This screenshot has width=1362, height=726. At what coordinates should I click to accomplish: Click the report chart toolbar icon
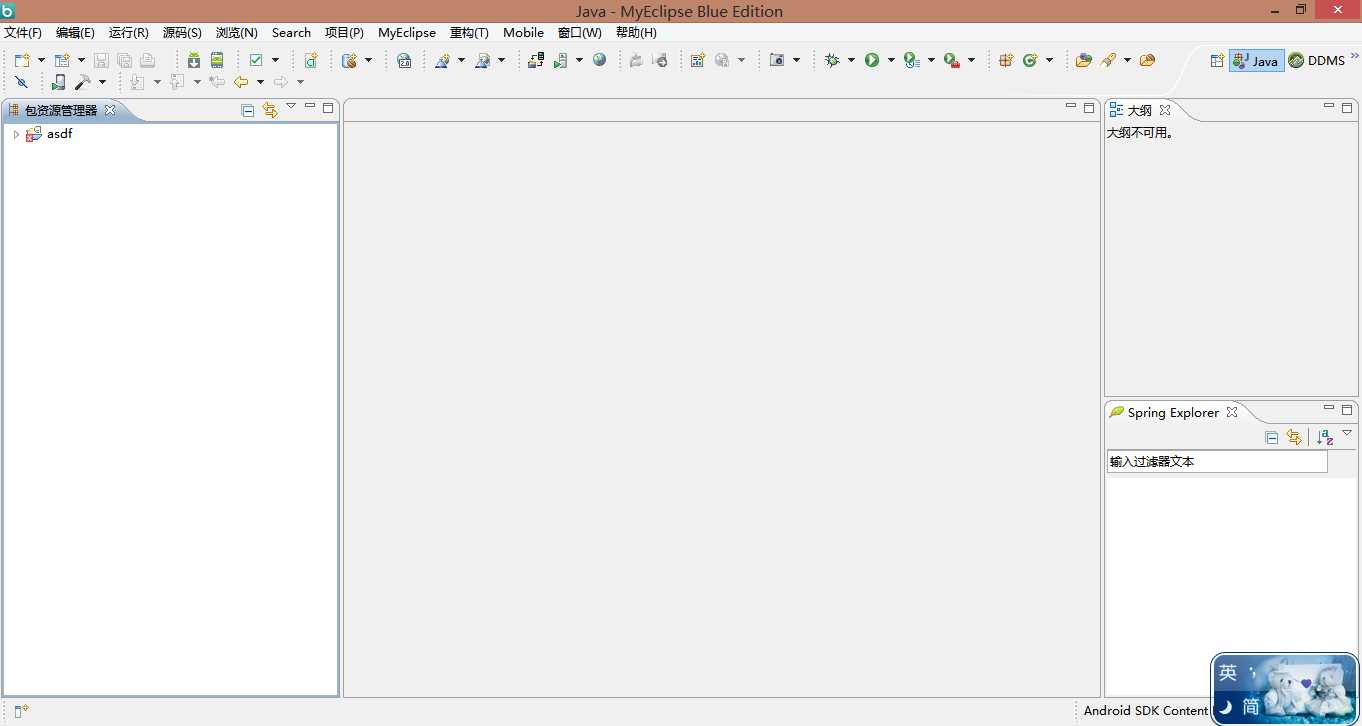coord(698,60)
